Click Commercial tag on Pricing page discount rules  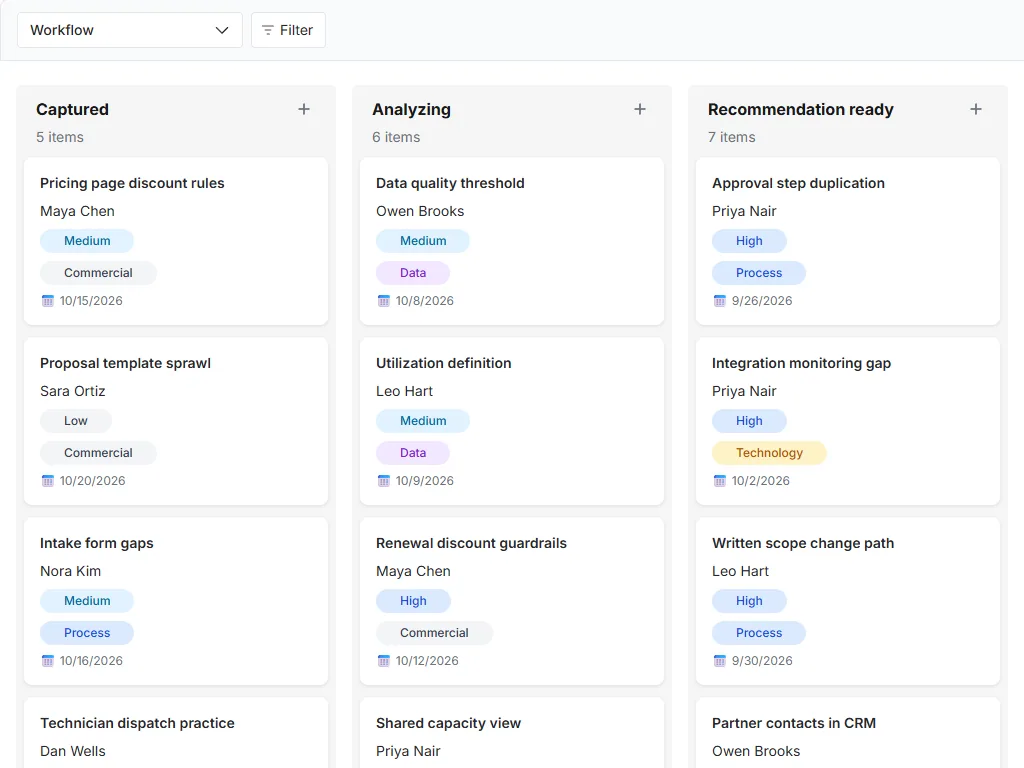98,273
